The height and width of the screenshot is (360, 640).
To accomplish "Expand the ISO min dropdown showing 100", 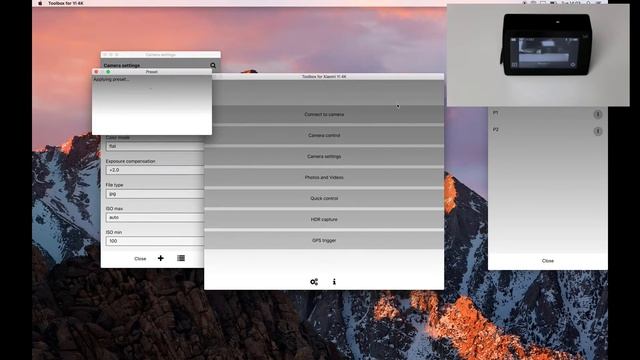I will 155,241.
